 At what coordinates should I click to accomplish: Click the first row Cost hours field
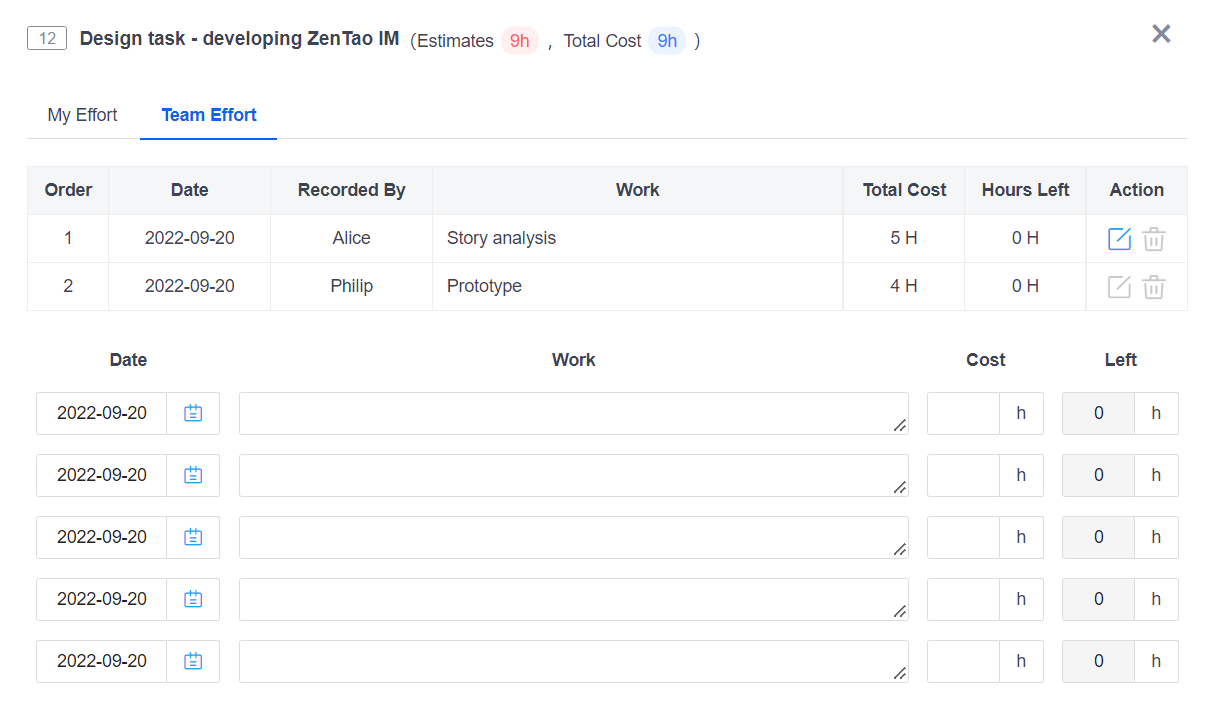[x=963, y=413]
